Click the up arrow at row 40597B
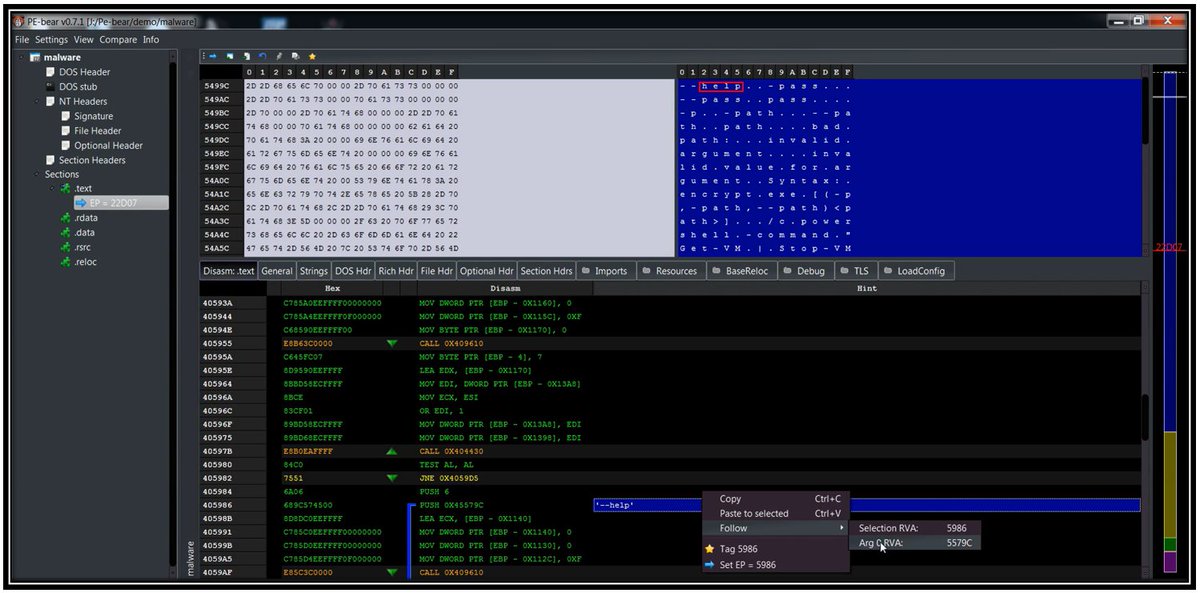This screenshot has width=1200, height=593. tap(392, 452)
